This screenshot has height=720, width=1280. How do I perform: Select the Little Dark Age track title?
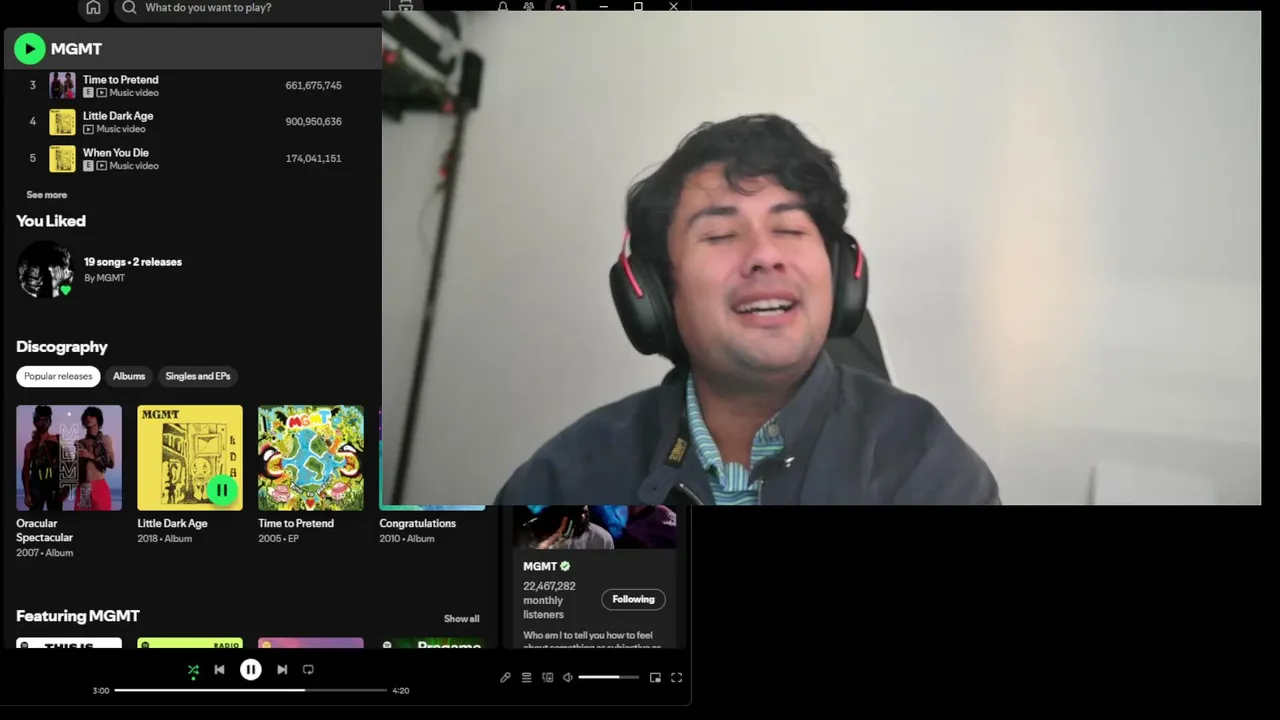[x=118, y=115]
